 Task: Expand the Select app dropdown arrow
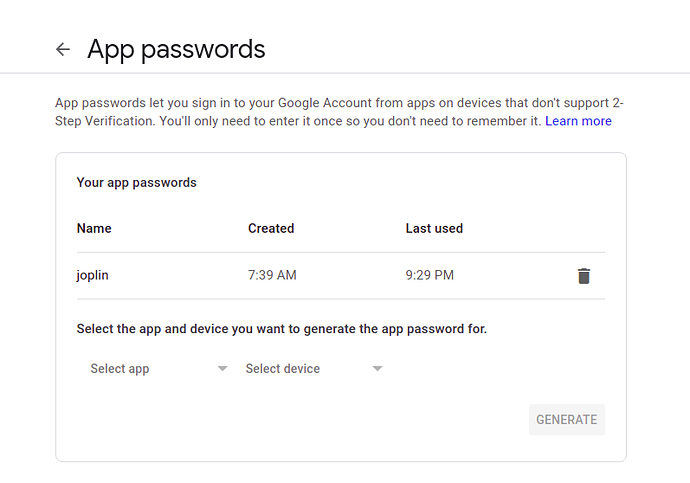[x=223, y=368]
